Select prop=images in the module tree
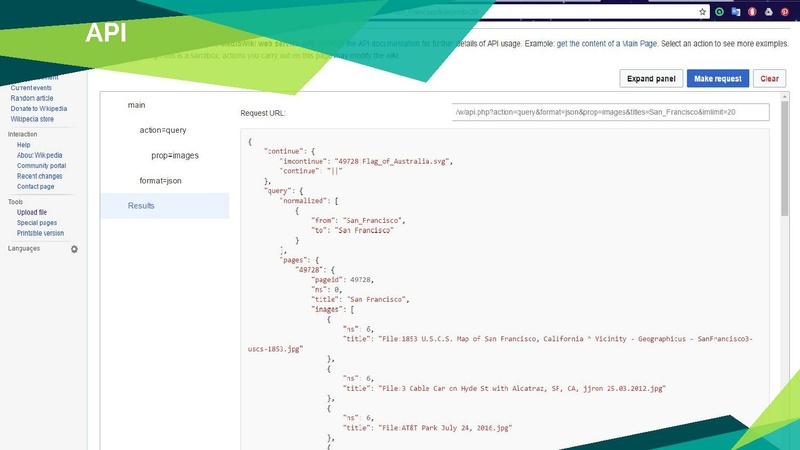This screenshot has height=450, width=800. (x=173, y=155)
